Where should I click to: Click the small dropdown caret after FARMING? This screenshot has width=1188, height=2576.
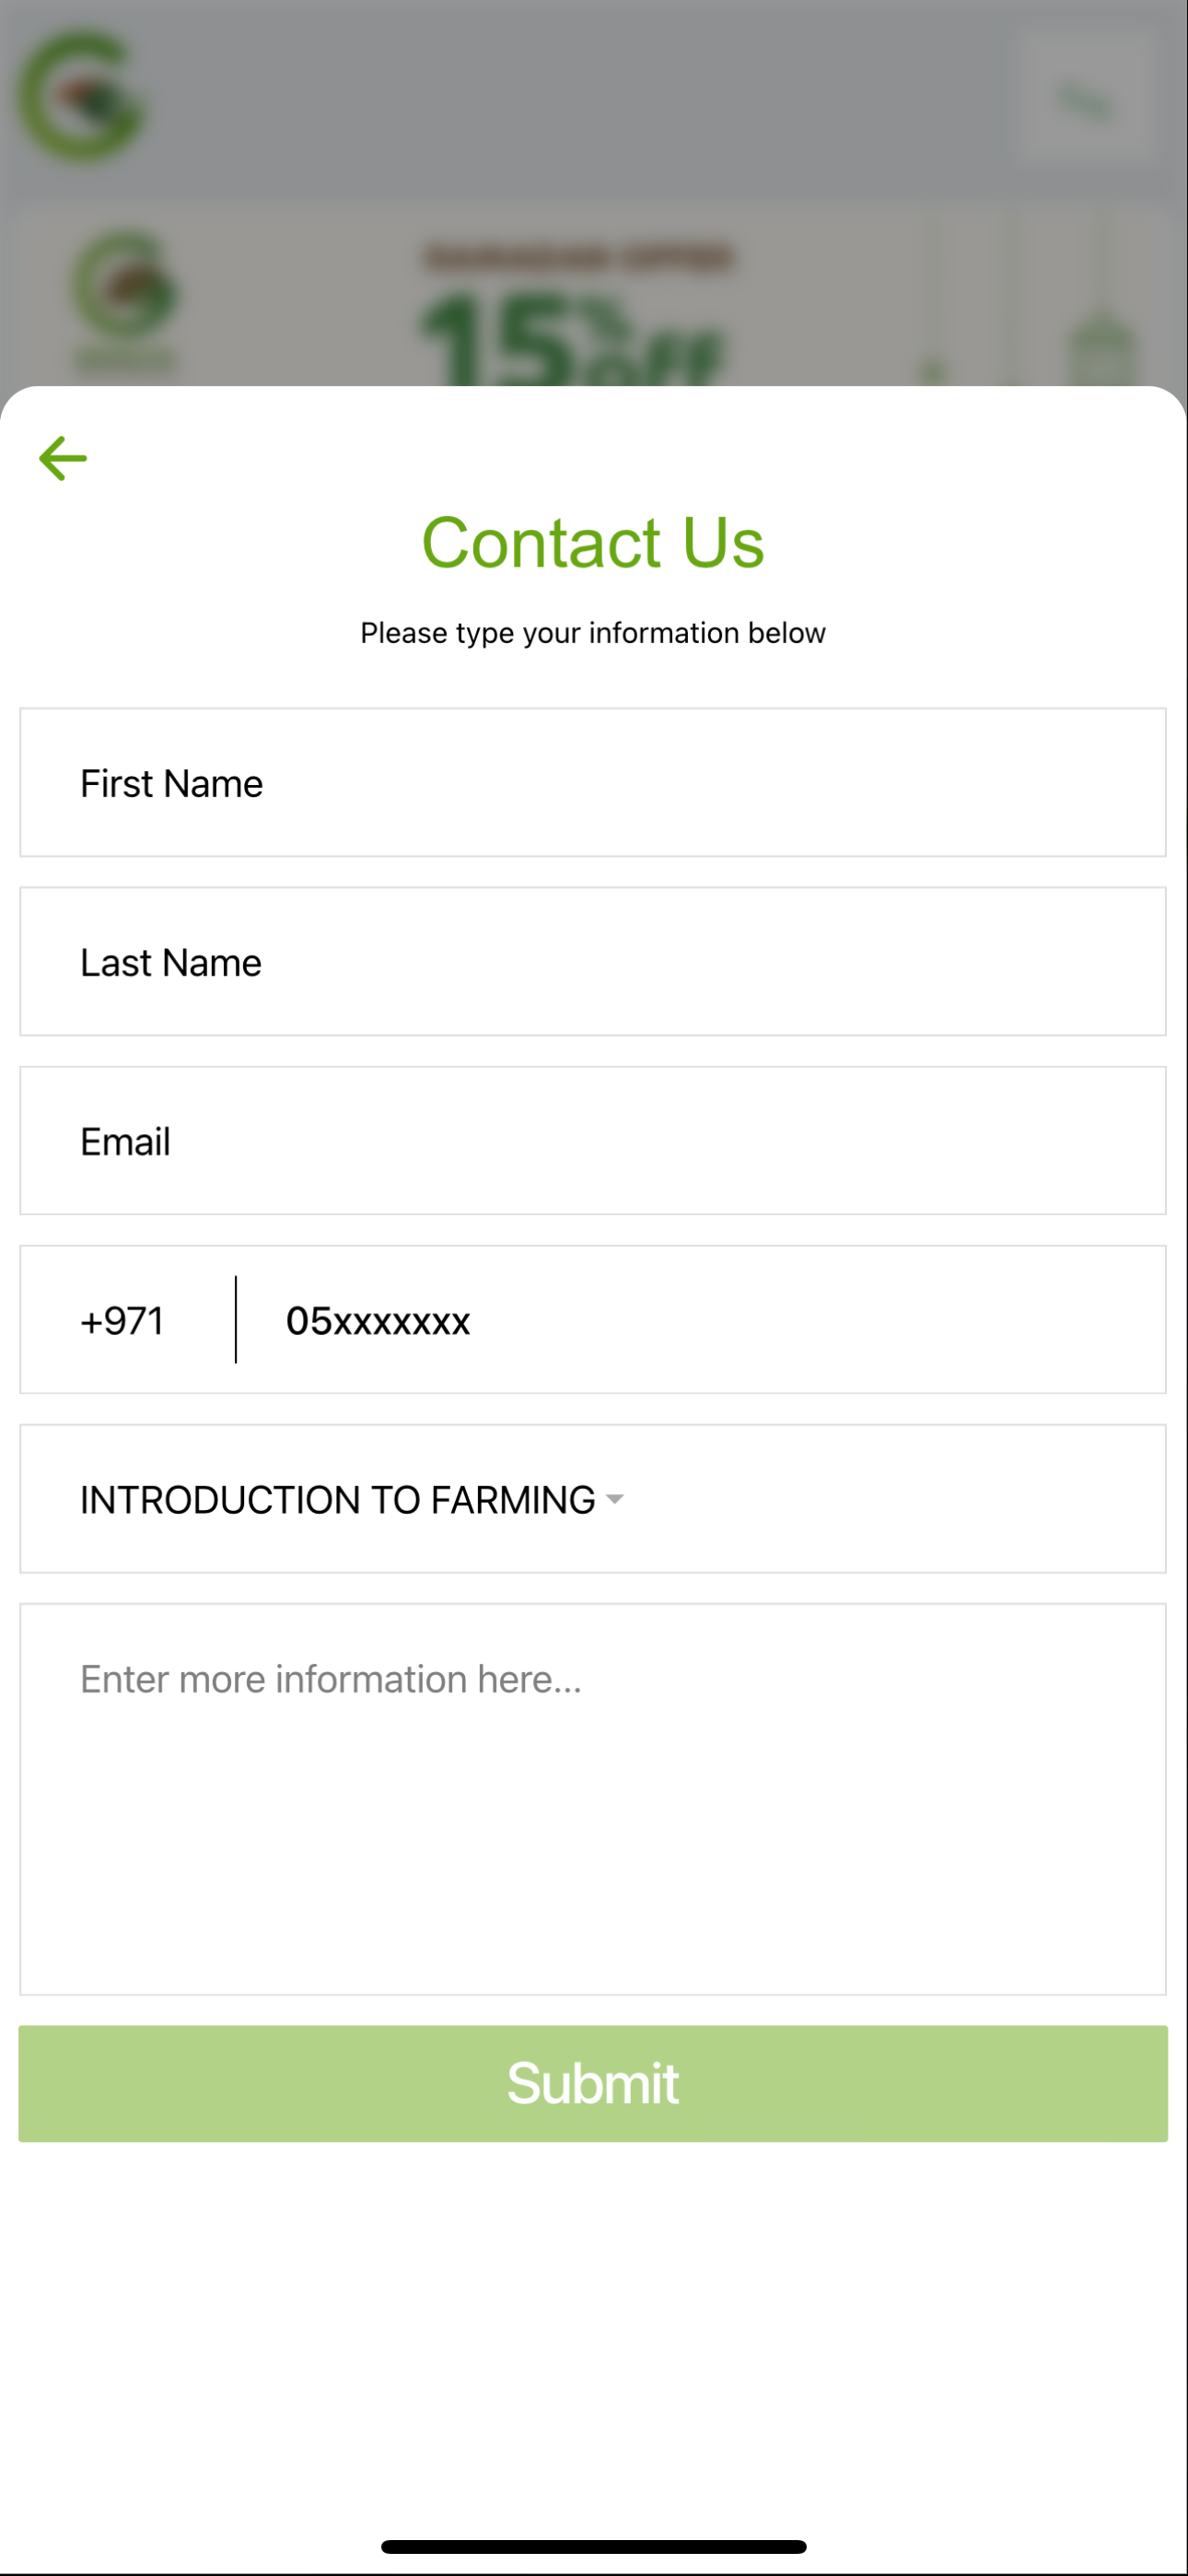pos(615,1498)
